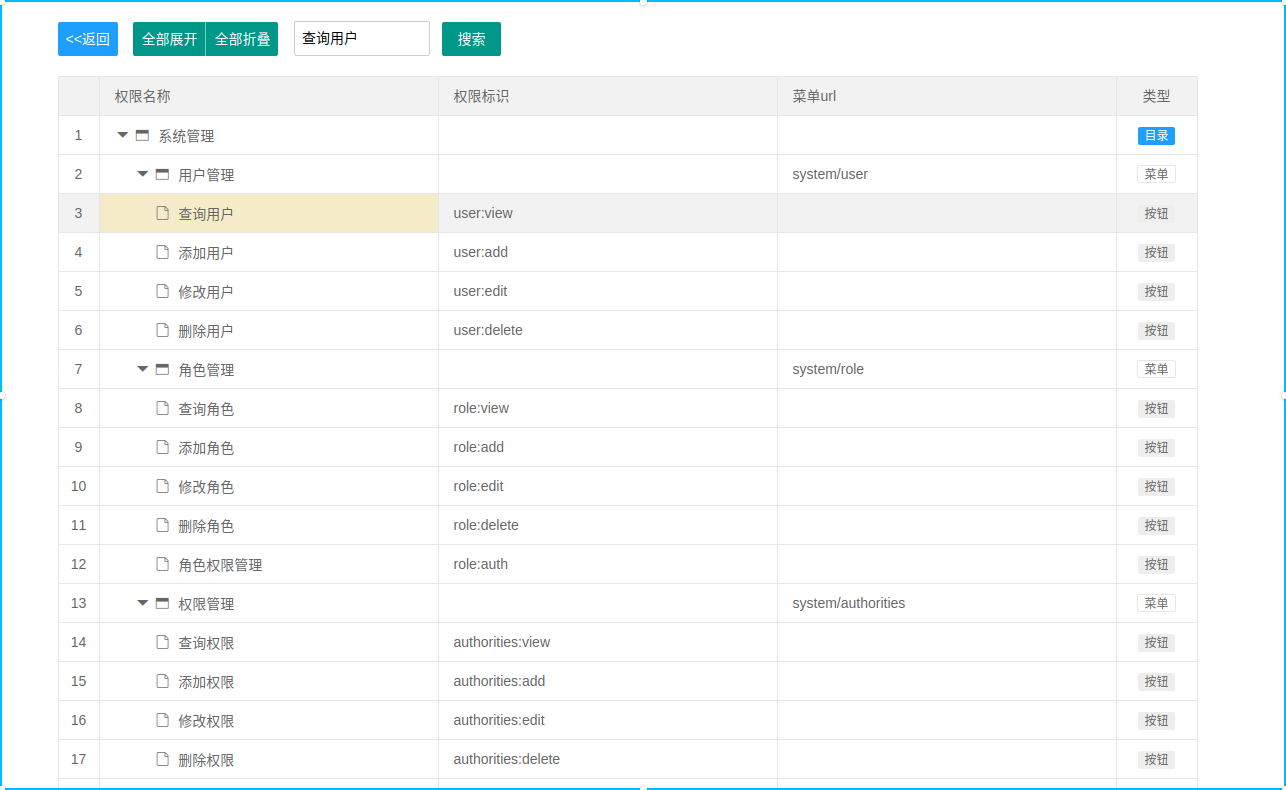Click the 菜单 badge on the 角色管理 row
The image size is (1286, 790).
tap(1155, 368)
